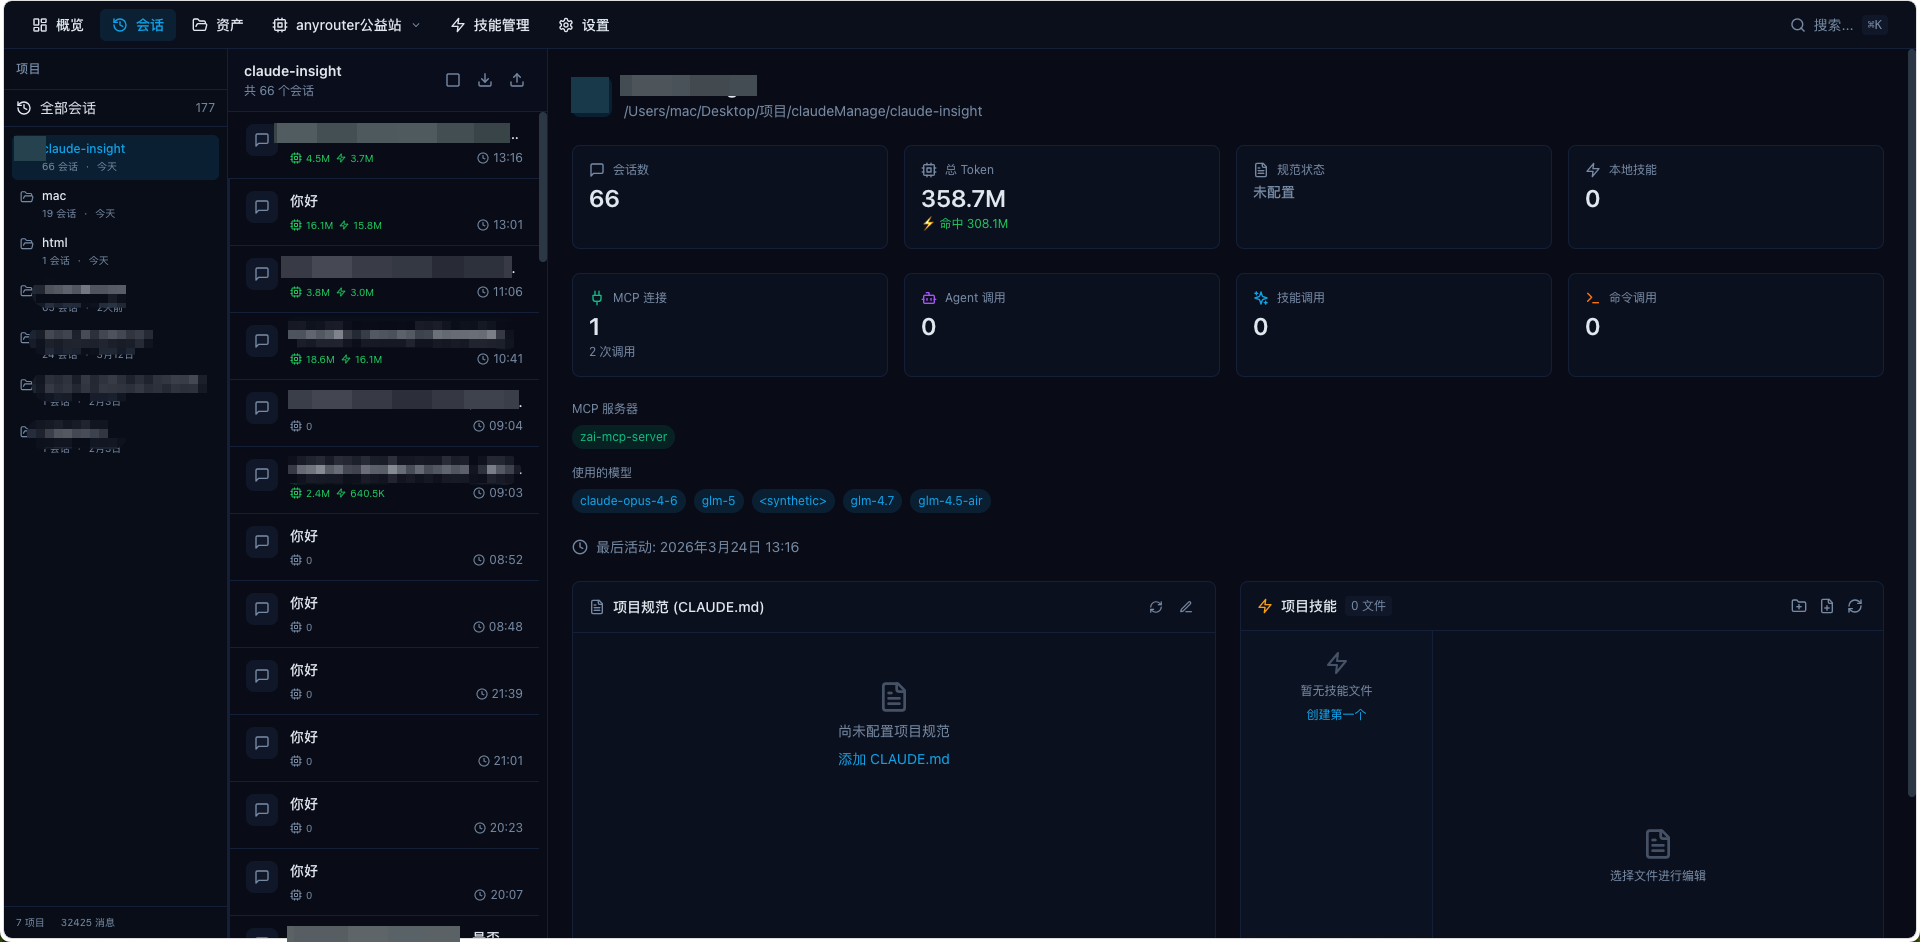
Task: Click the claude-opus-4-6 model tag
Action: [x=628, y=501]
